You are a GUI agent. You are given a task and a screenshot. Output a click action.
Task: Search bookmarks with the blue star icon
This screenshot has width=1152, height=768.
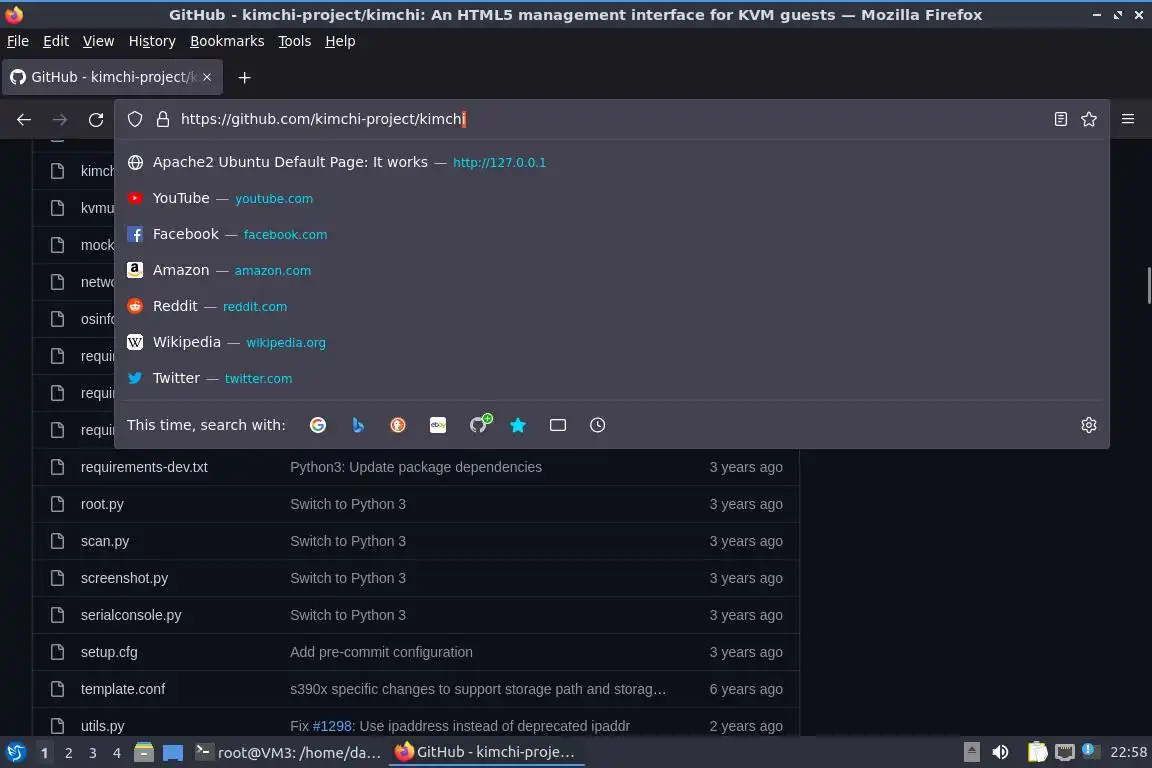[x=518, y=425]
